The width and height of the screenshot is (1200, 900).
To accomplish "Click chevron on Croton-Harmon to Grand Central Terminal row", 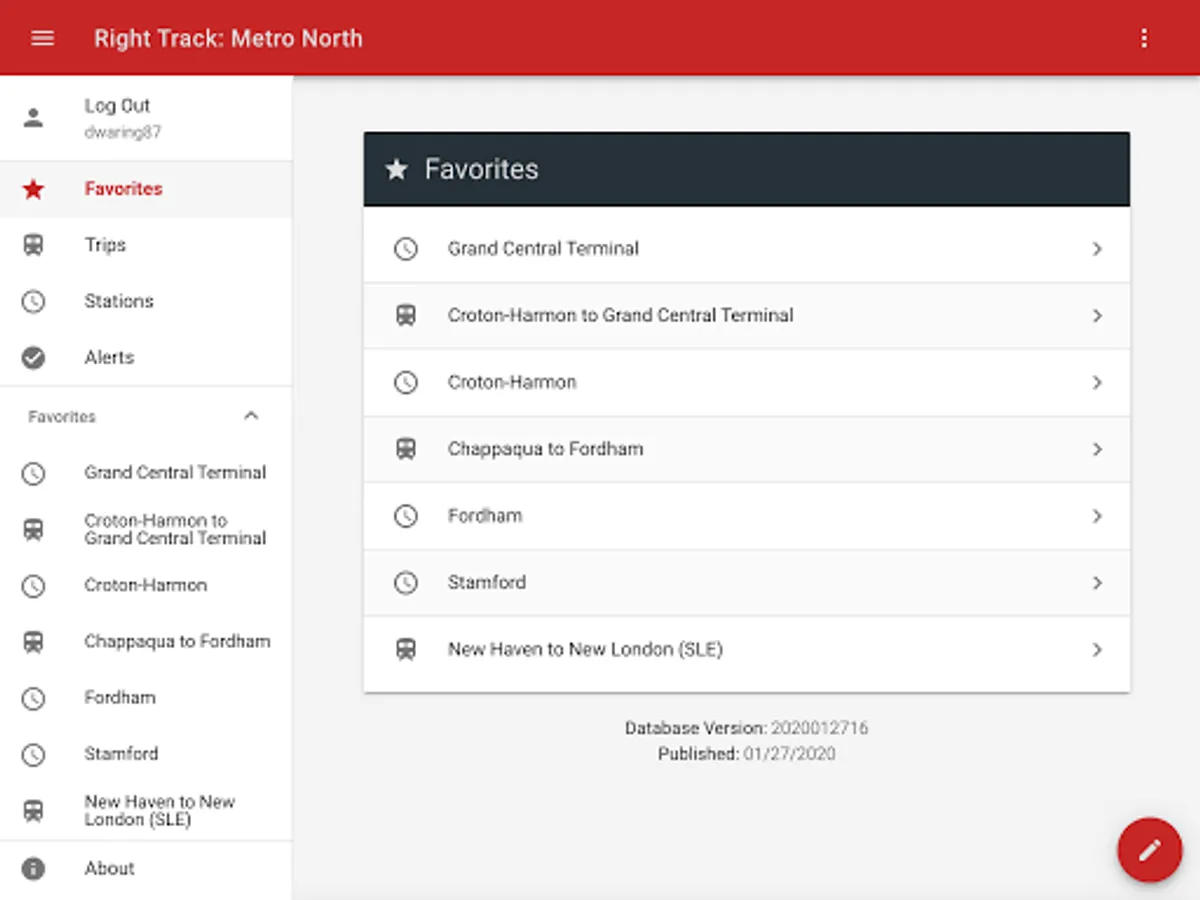I will pos(1097,316).
